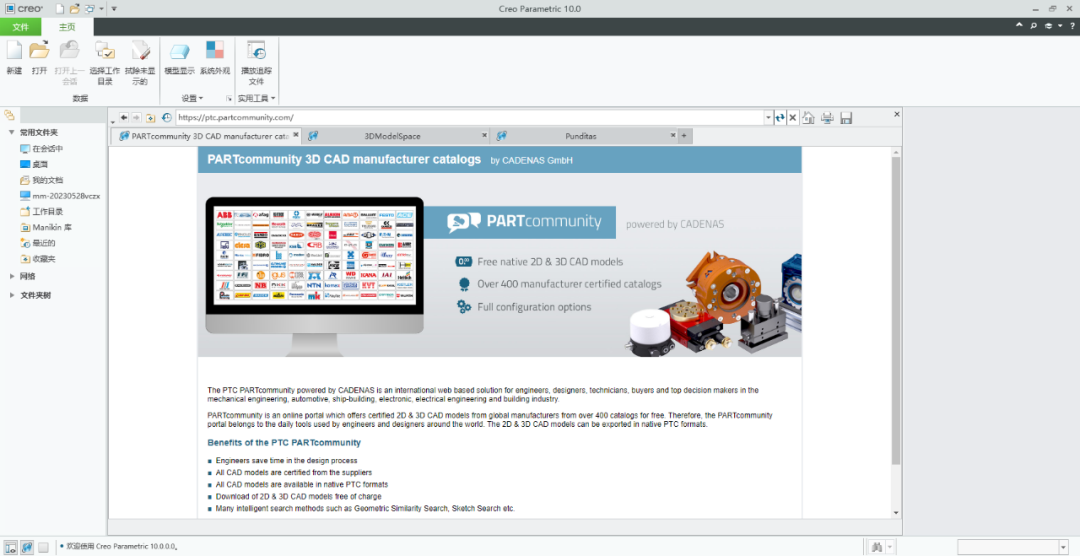Click the browser home page icon
1080x556 pixels.
tap(808, 118)
